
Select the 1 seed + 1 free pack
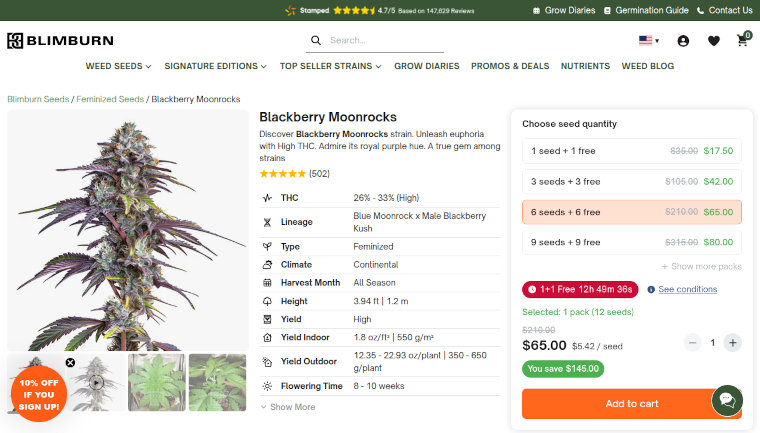632,151
